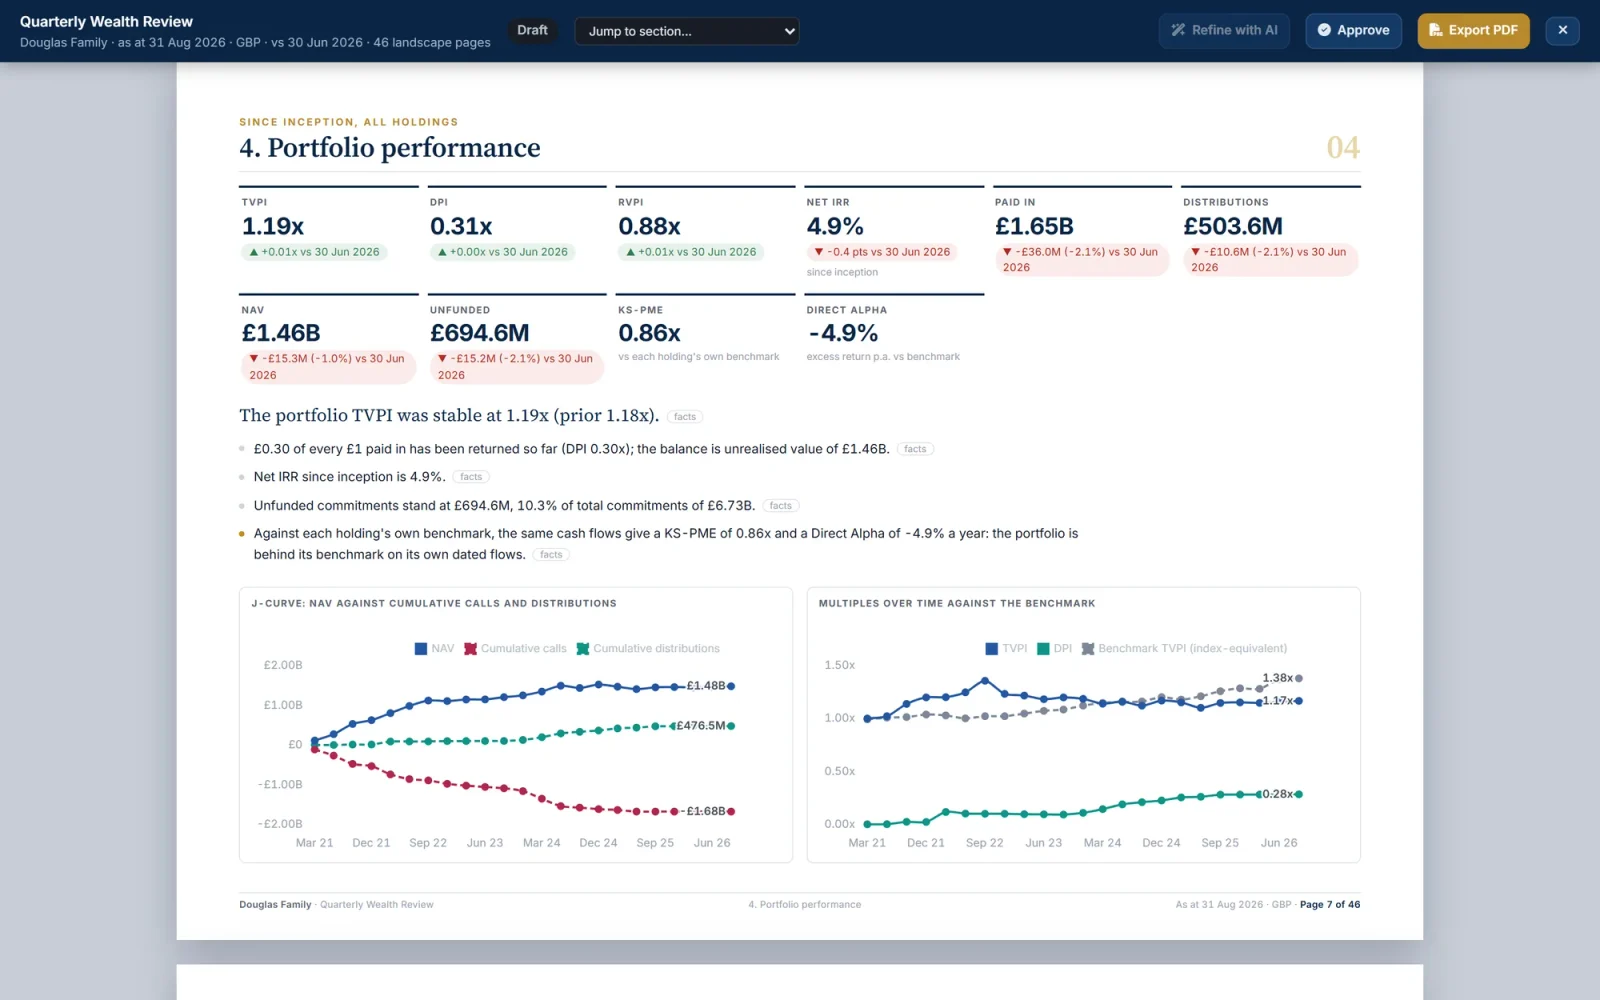Toggle DPI series in the multiples legend
Screen dimensions: 1600x1000
tap(1054, 649)
